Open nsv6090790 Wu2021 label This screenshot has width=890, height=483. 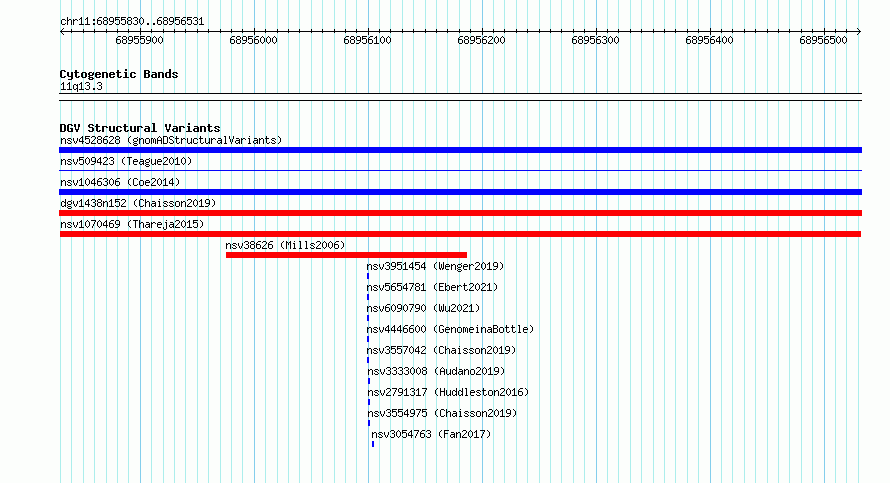pyautogui.click(x=423, y=308)
